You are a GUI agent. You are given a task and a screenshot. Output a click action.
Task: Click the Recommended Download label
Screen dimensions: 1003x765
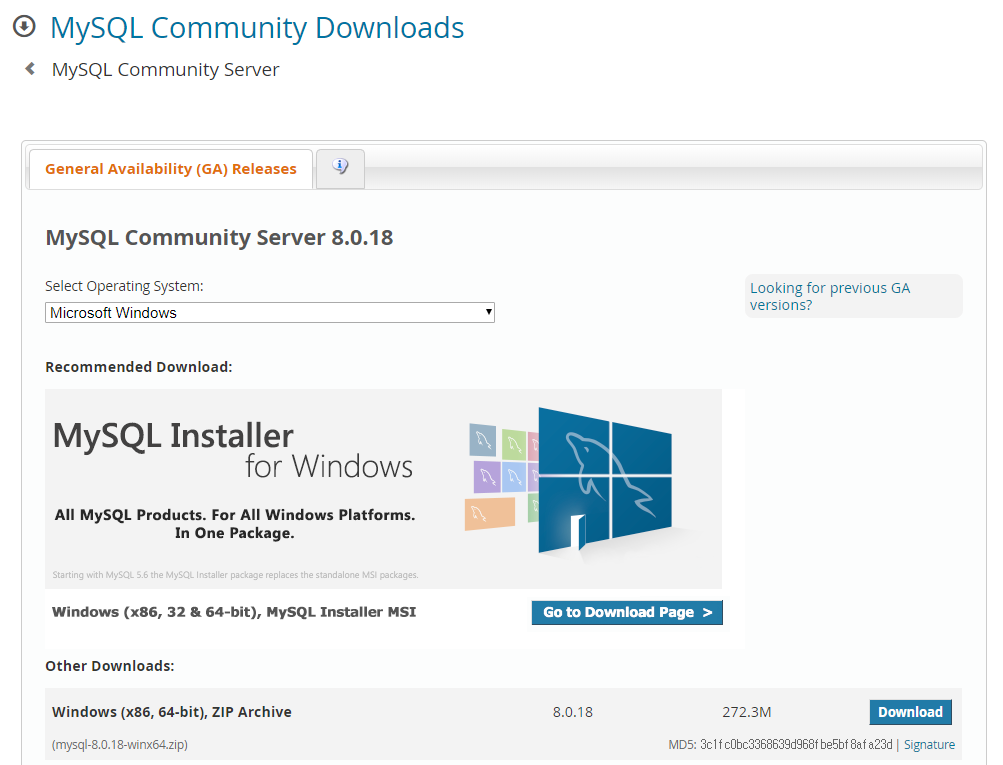click(x=139, y=367)
